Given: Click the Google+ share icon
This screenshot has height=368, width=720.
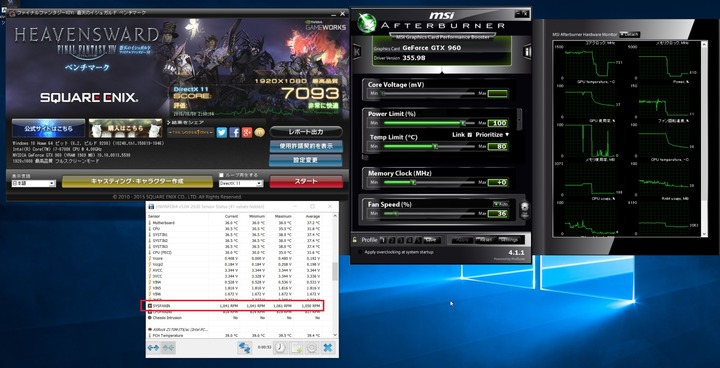Looking at the screenshot, I should pos(247,132).
